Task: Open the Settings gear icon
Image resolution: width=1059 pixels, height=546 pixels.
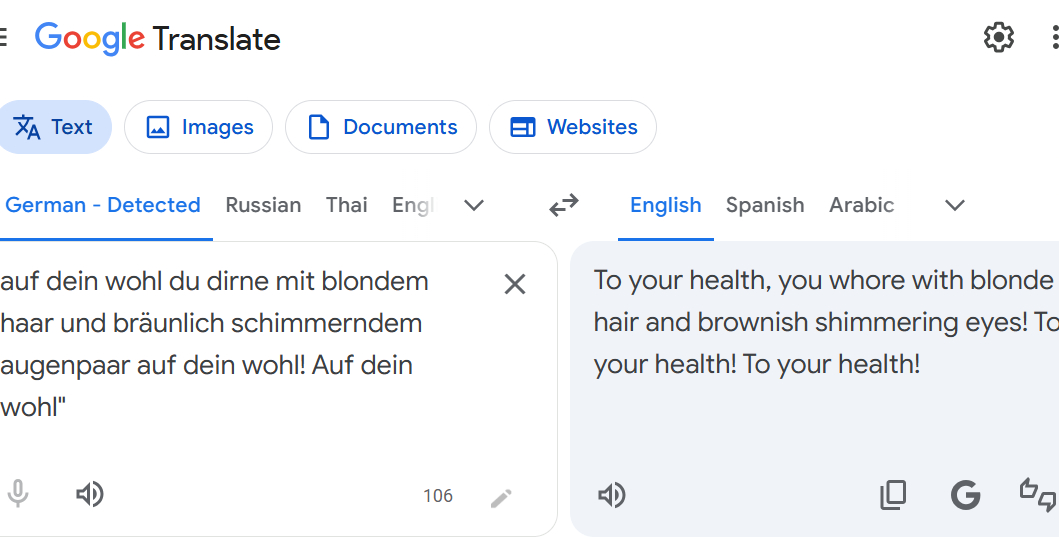Action: pyautogui.click(x=998, y=38)
